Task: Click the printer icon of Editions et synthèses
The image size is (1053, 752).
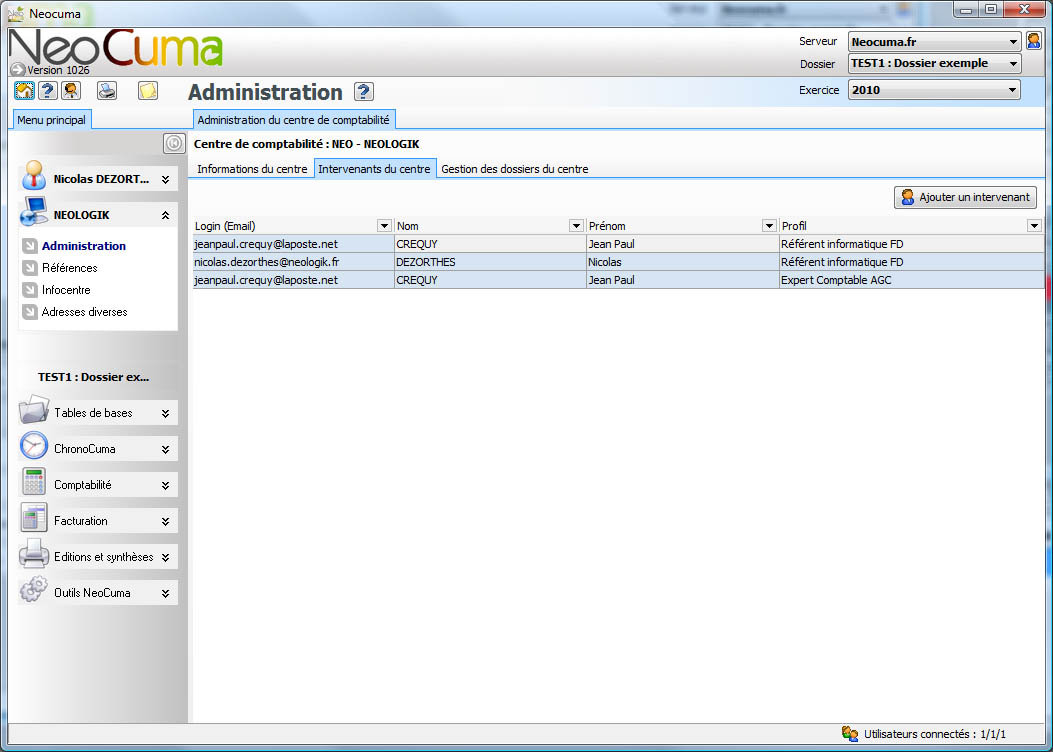Action: coord(34,554)
